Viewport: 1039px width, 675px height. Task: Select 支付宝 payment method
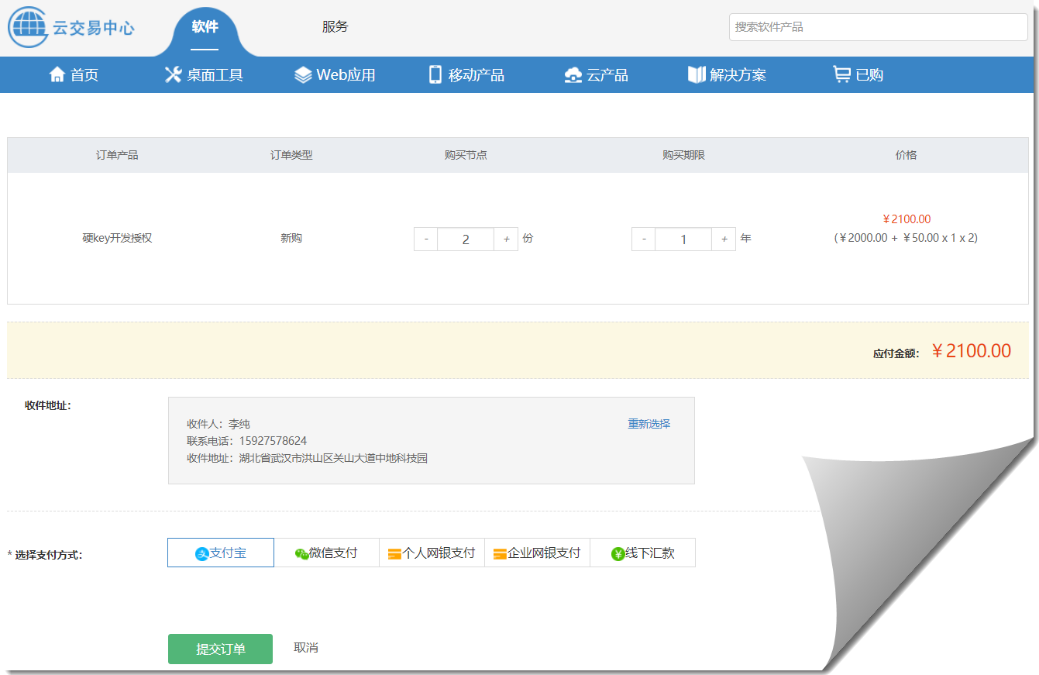(221, 552)
